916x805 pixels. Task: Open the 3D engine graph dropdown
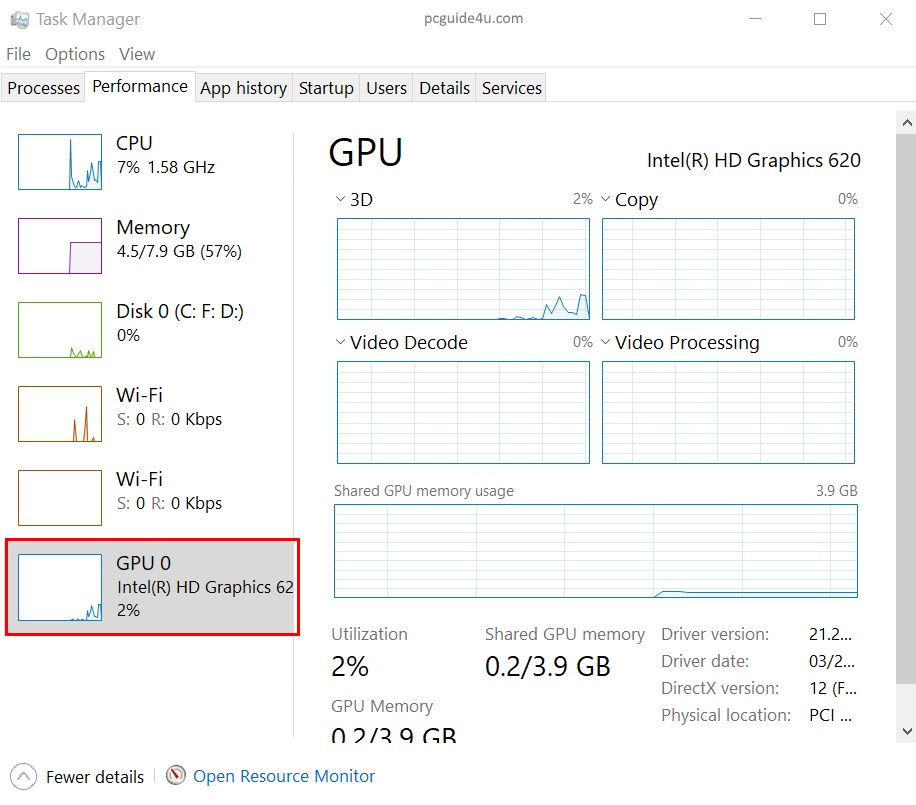coord(341,200)
